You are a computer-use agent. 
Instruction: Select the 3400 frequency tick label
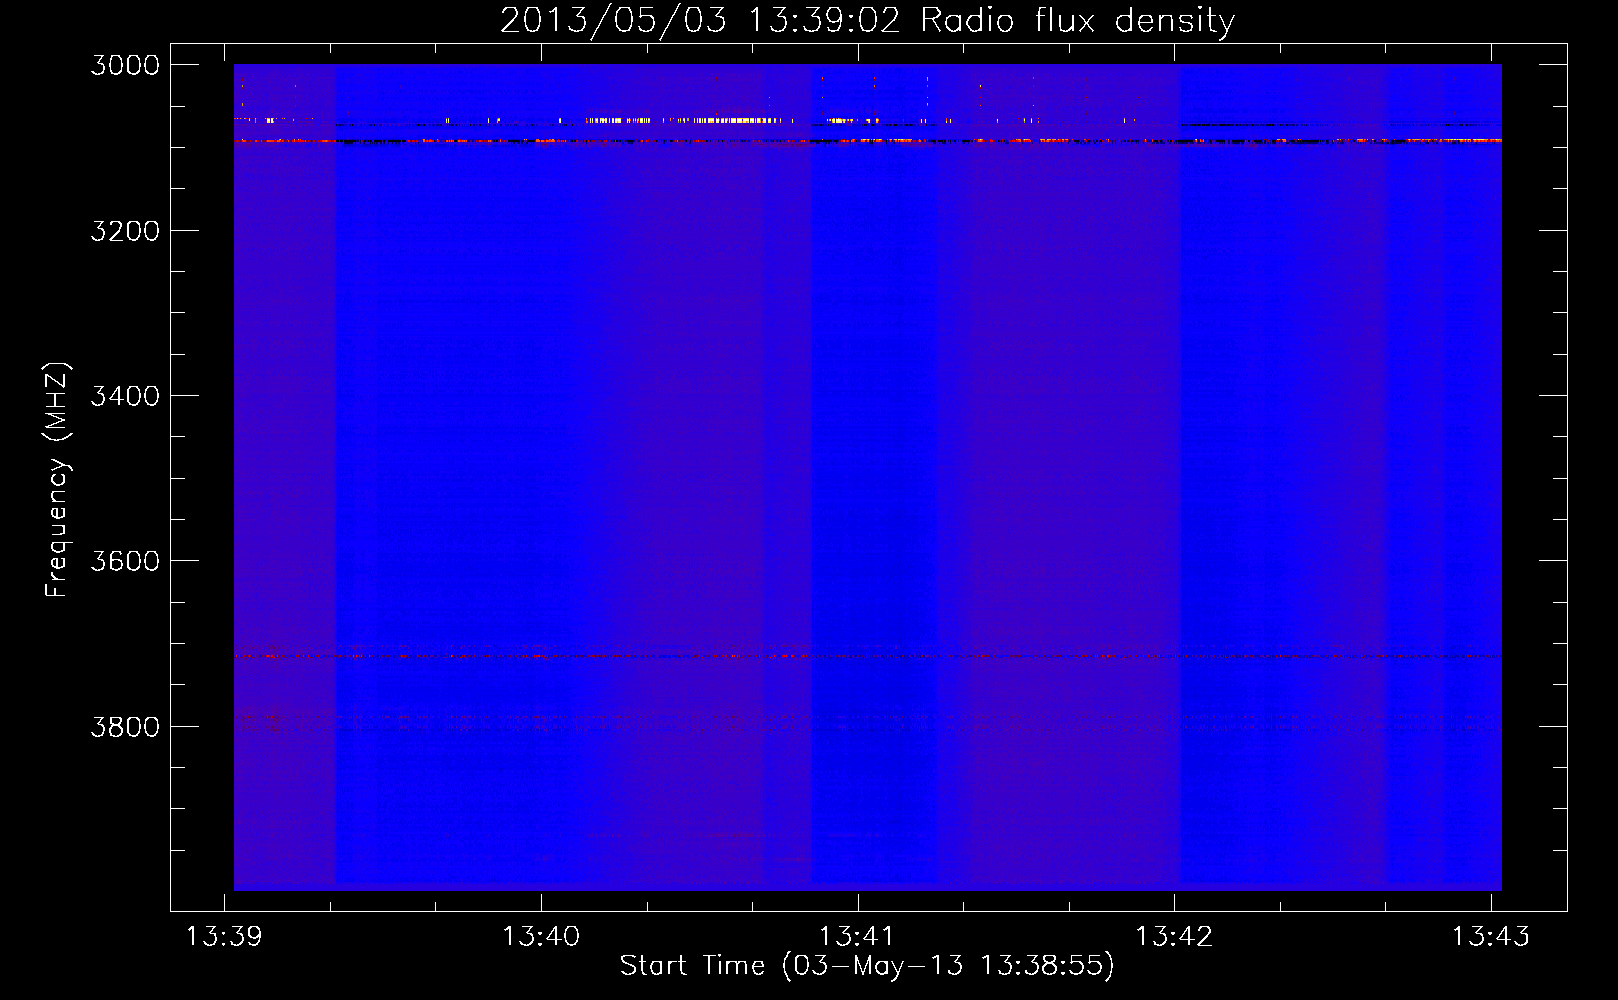(x=125, y=396)
